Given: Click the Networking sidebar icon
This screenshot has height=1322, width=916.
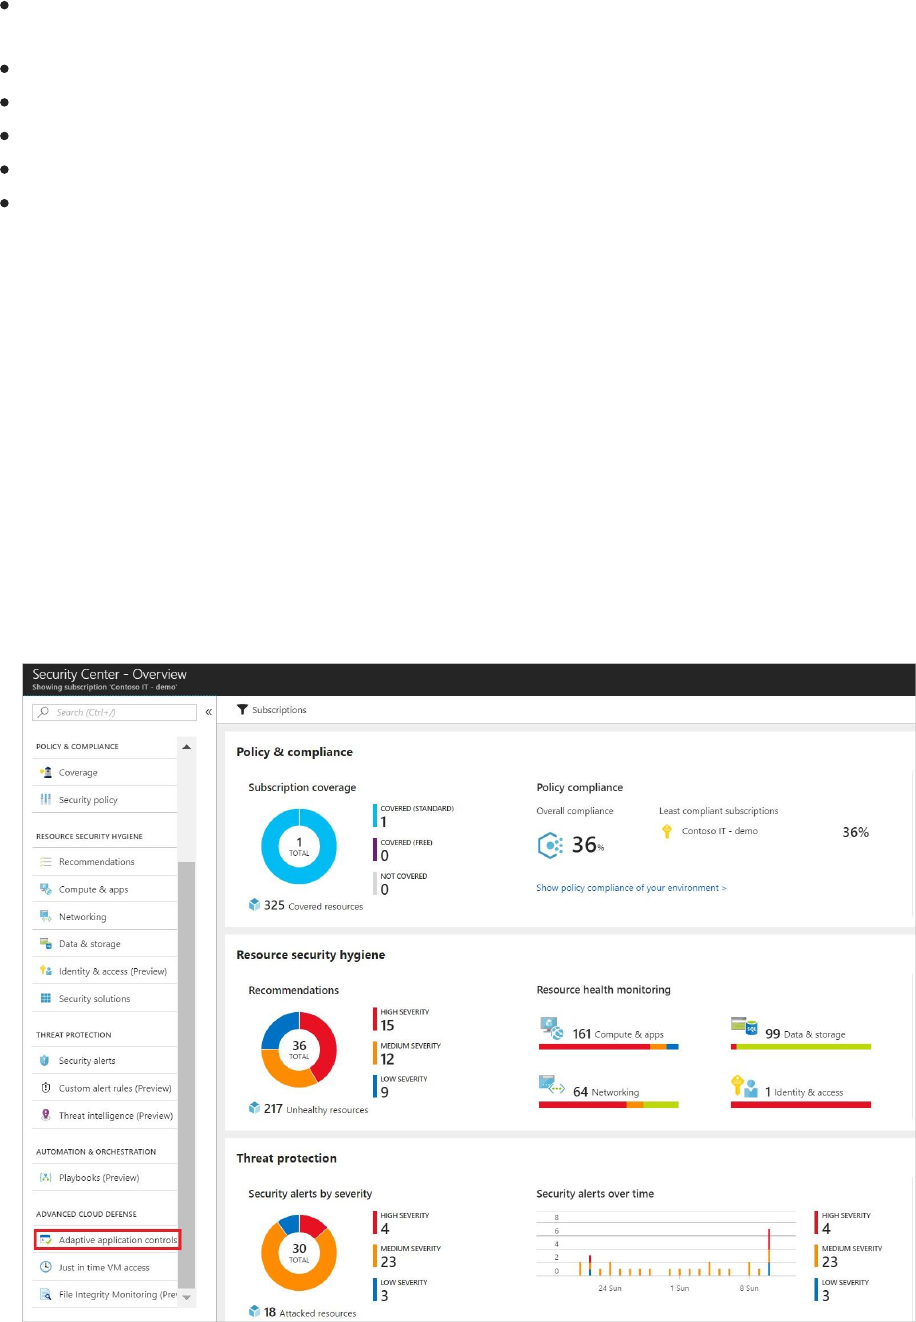Looking at the screenshot, I should tap(45, 916).
